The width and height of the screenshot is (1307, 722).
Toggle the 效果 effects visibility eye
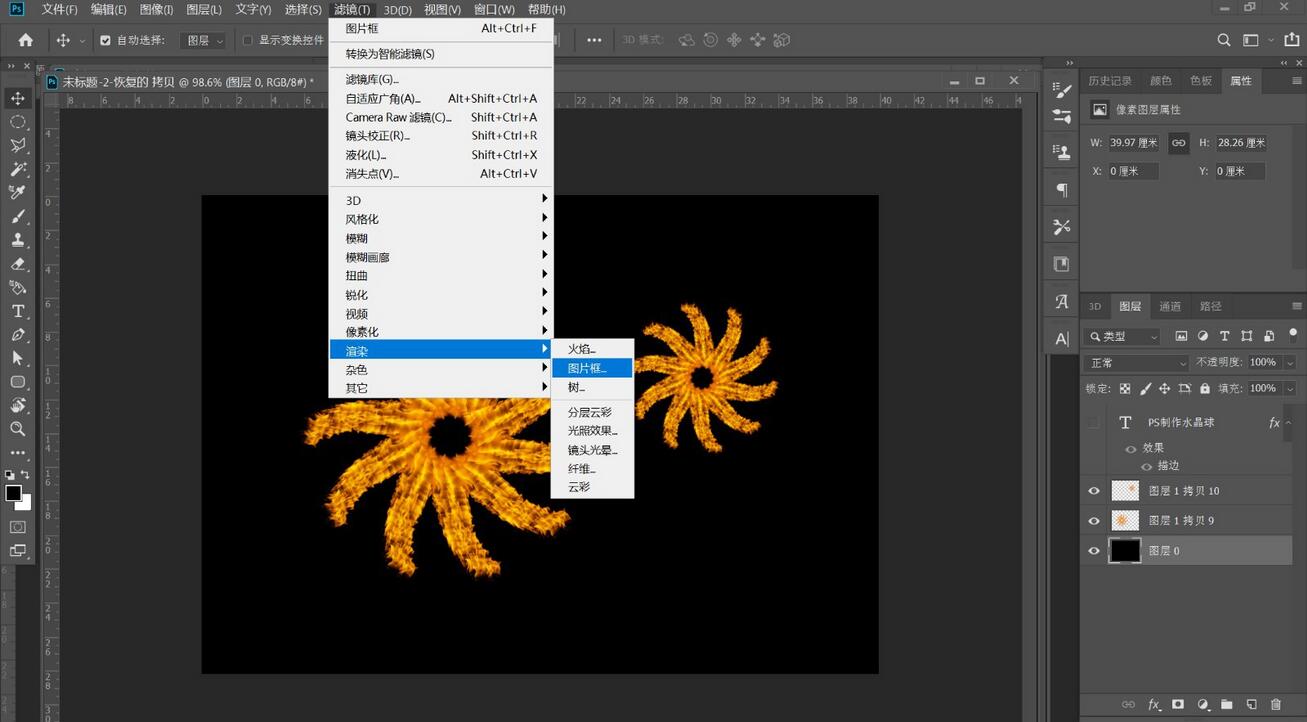tap(1131, 449)
